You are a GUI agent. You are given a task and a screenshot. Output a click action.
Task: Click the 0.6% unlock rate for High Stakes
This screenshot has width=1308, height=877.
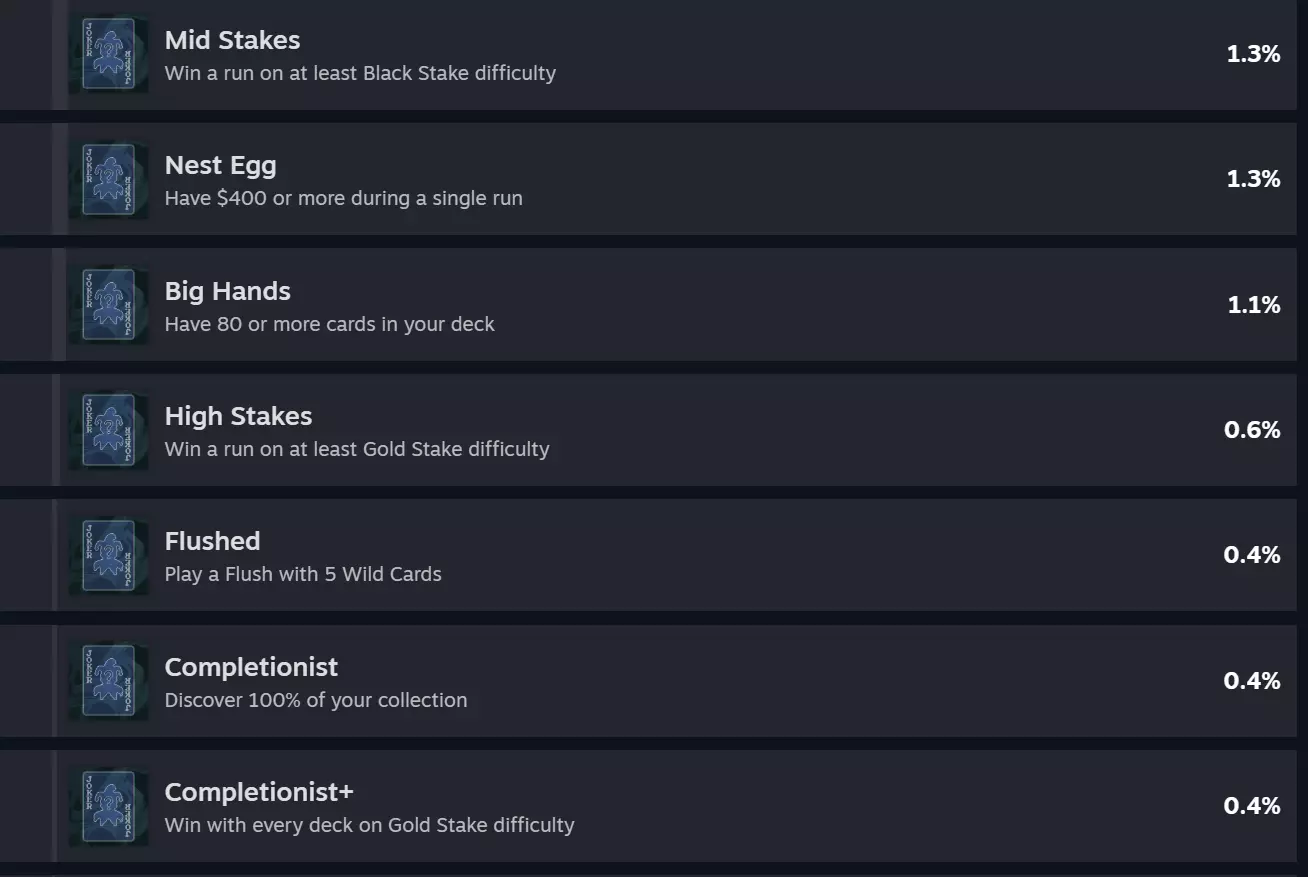click(1252, 430)
